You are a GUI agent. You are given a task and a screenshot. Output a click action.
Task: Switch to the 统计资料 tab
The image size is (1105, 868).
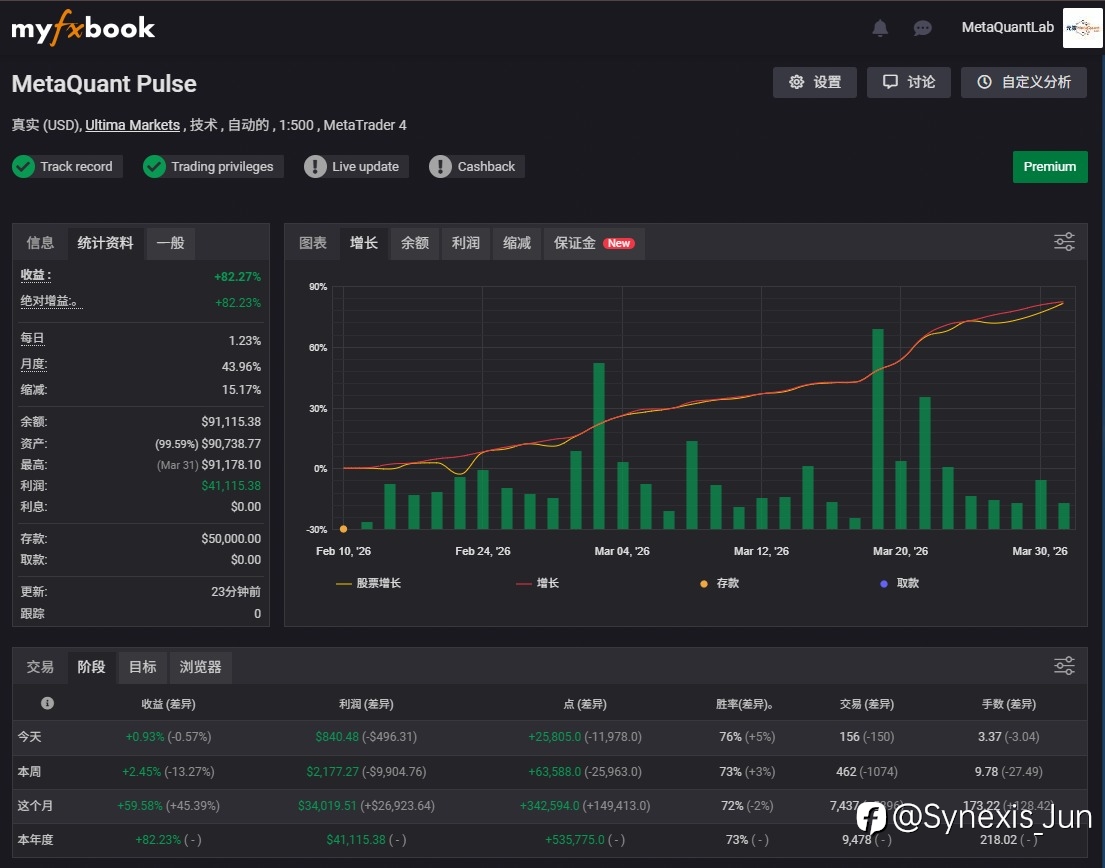106,243
